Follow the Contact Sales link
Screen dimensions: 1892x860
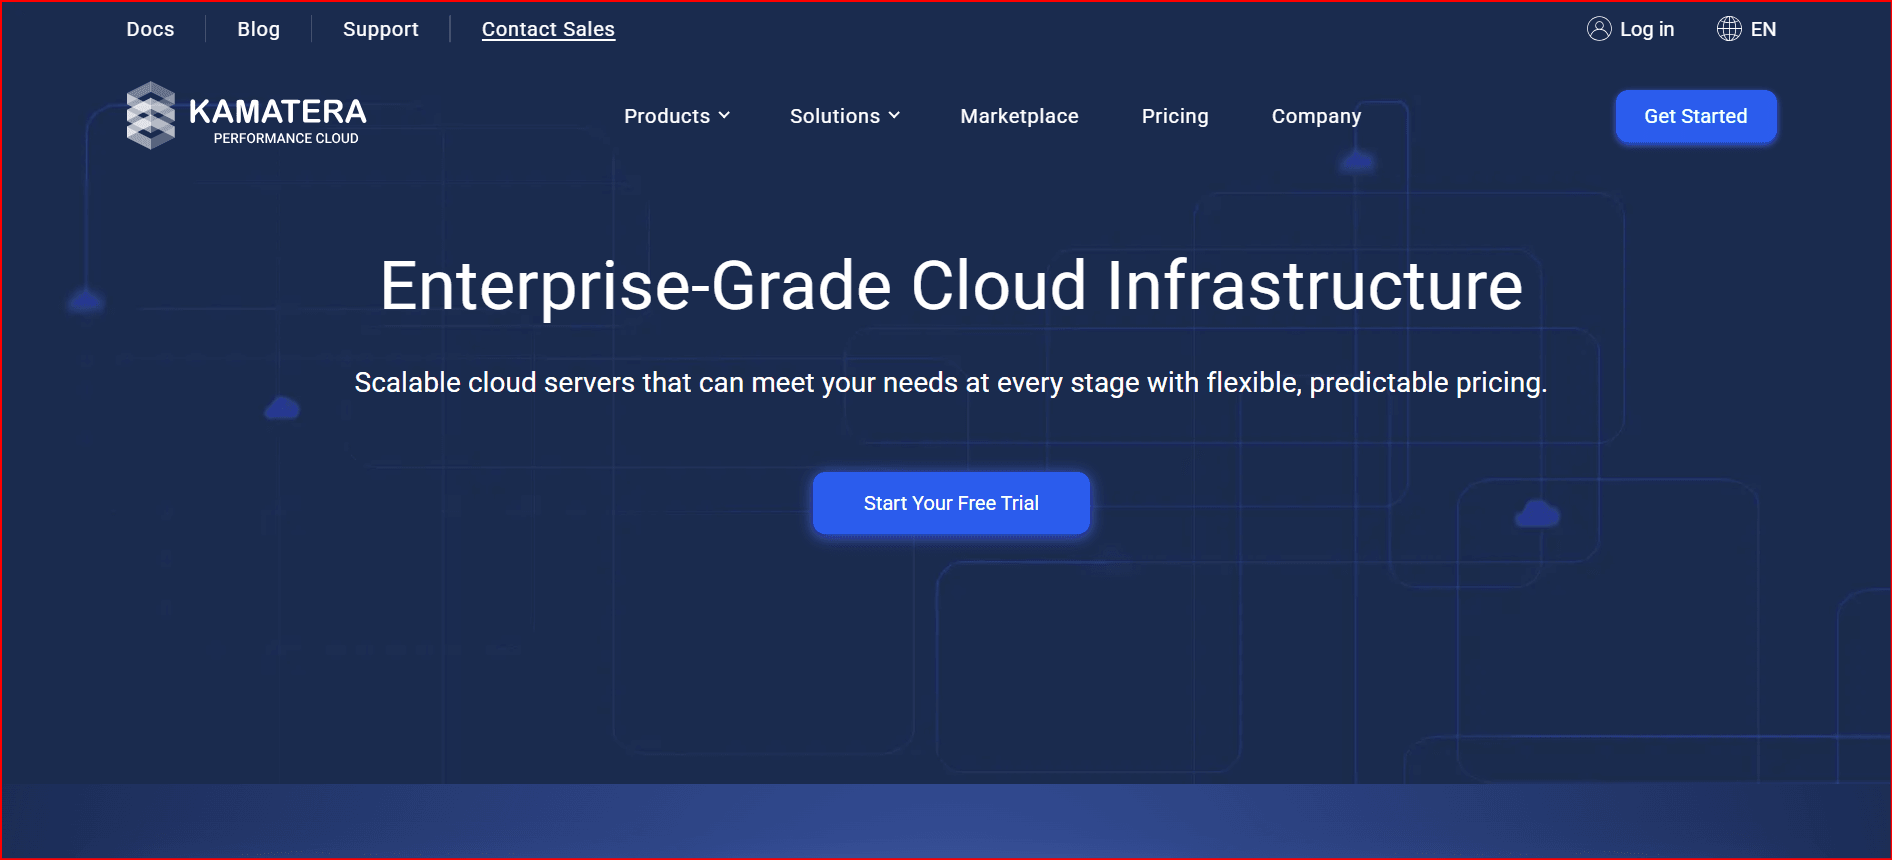coord(548,29)
